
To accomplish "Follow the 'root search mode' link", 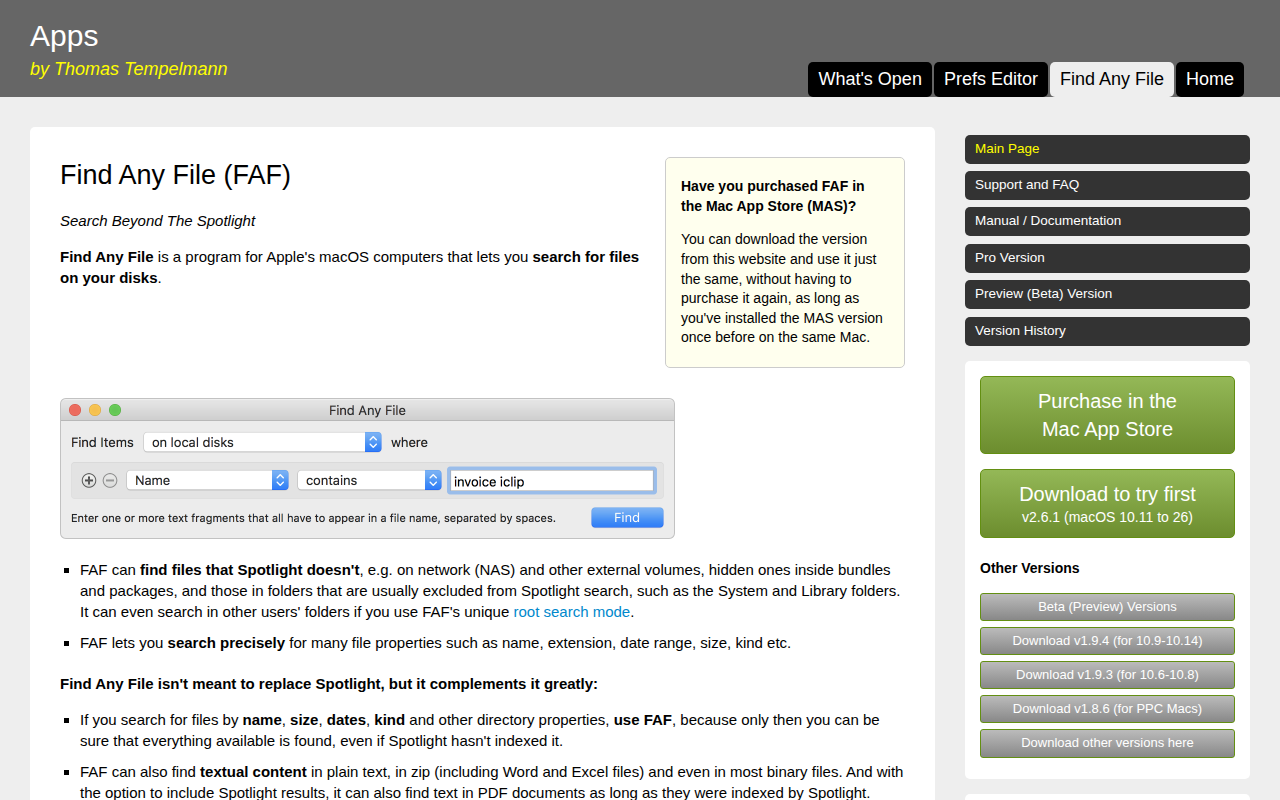I will 572,612.
